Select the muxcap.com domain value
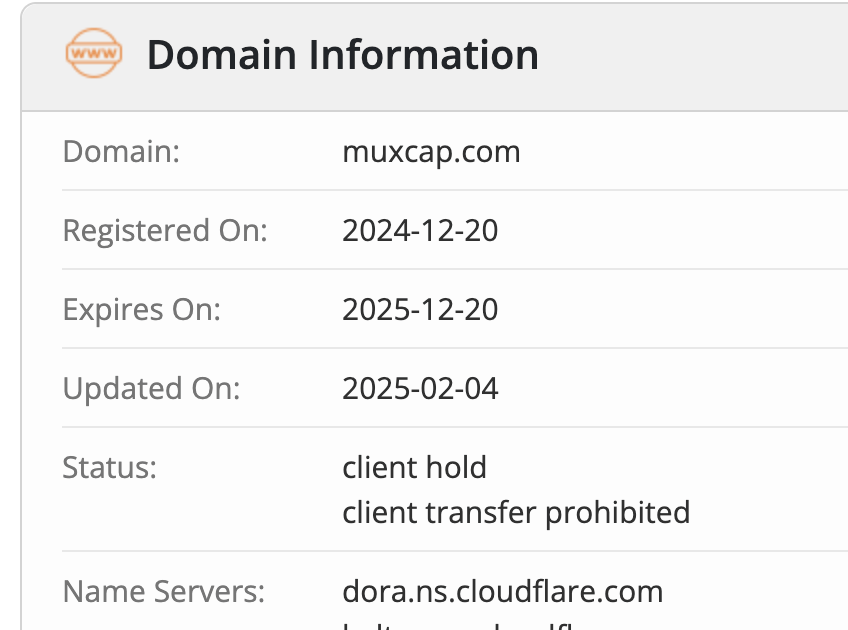This screenshot has width=848, height=630. point(431,152)
